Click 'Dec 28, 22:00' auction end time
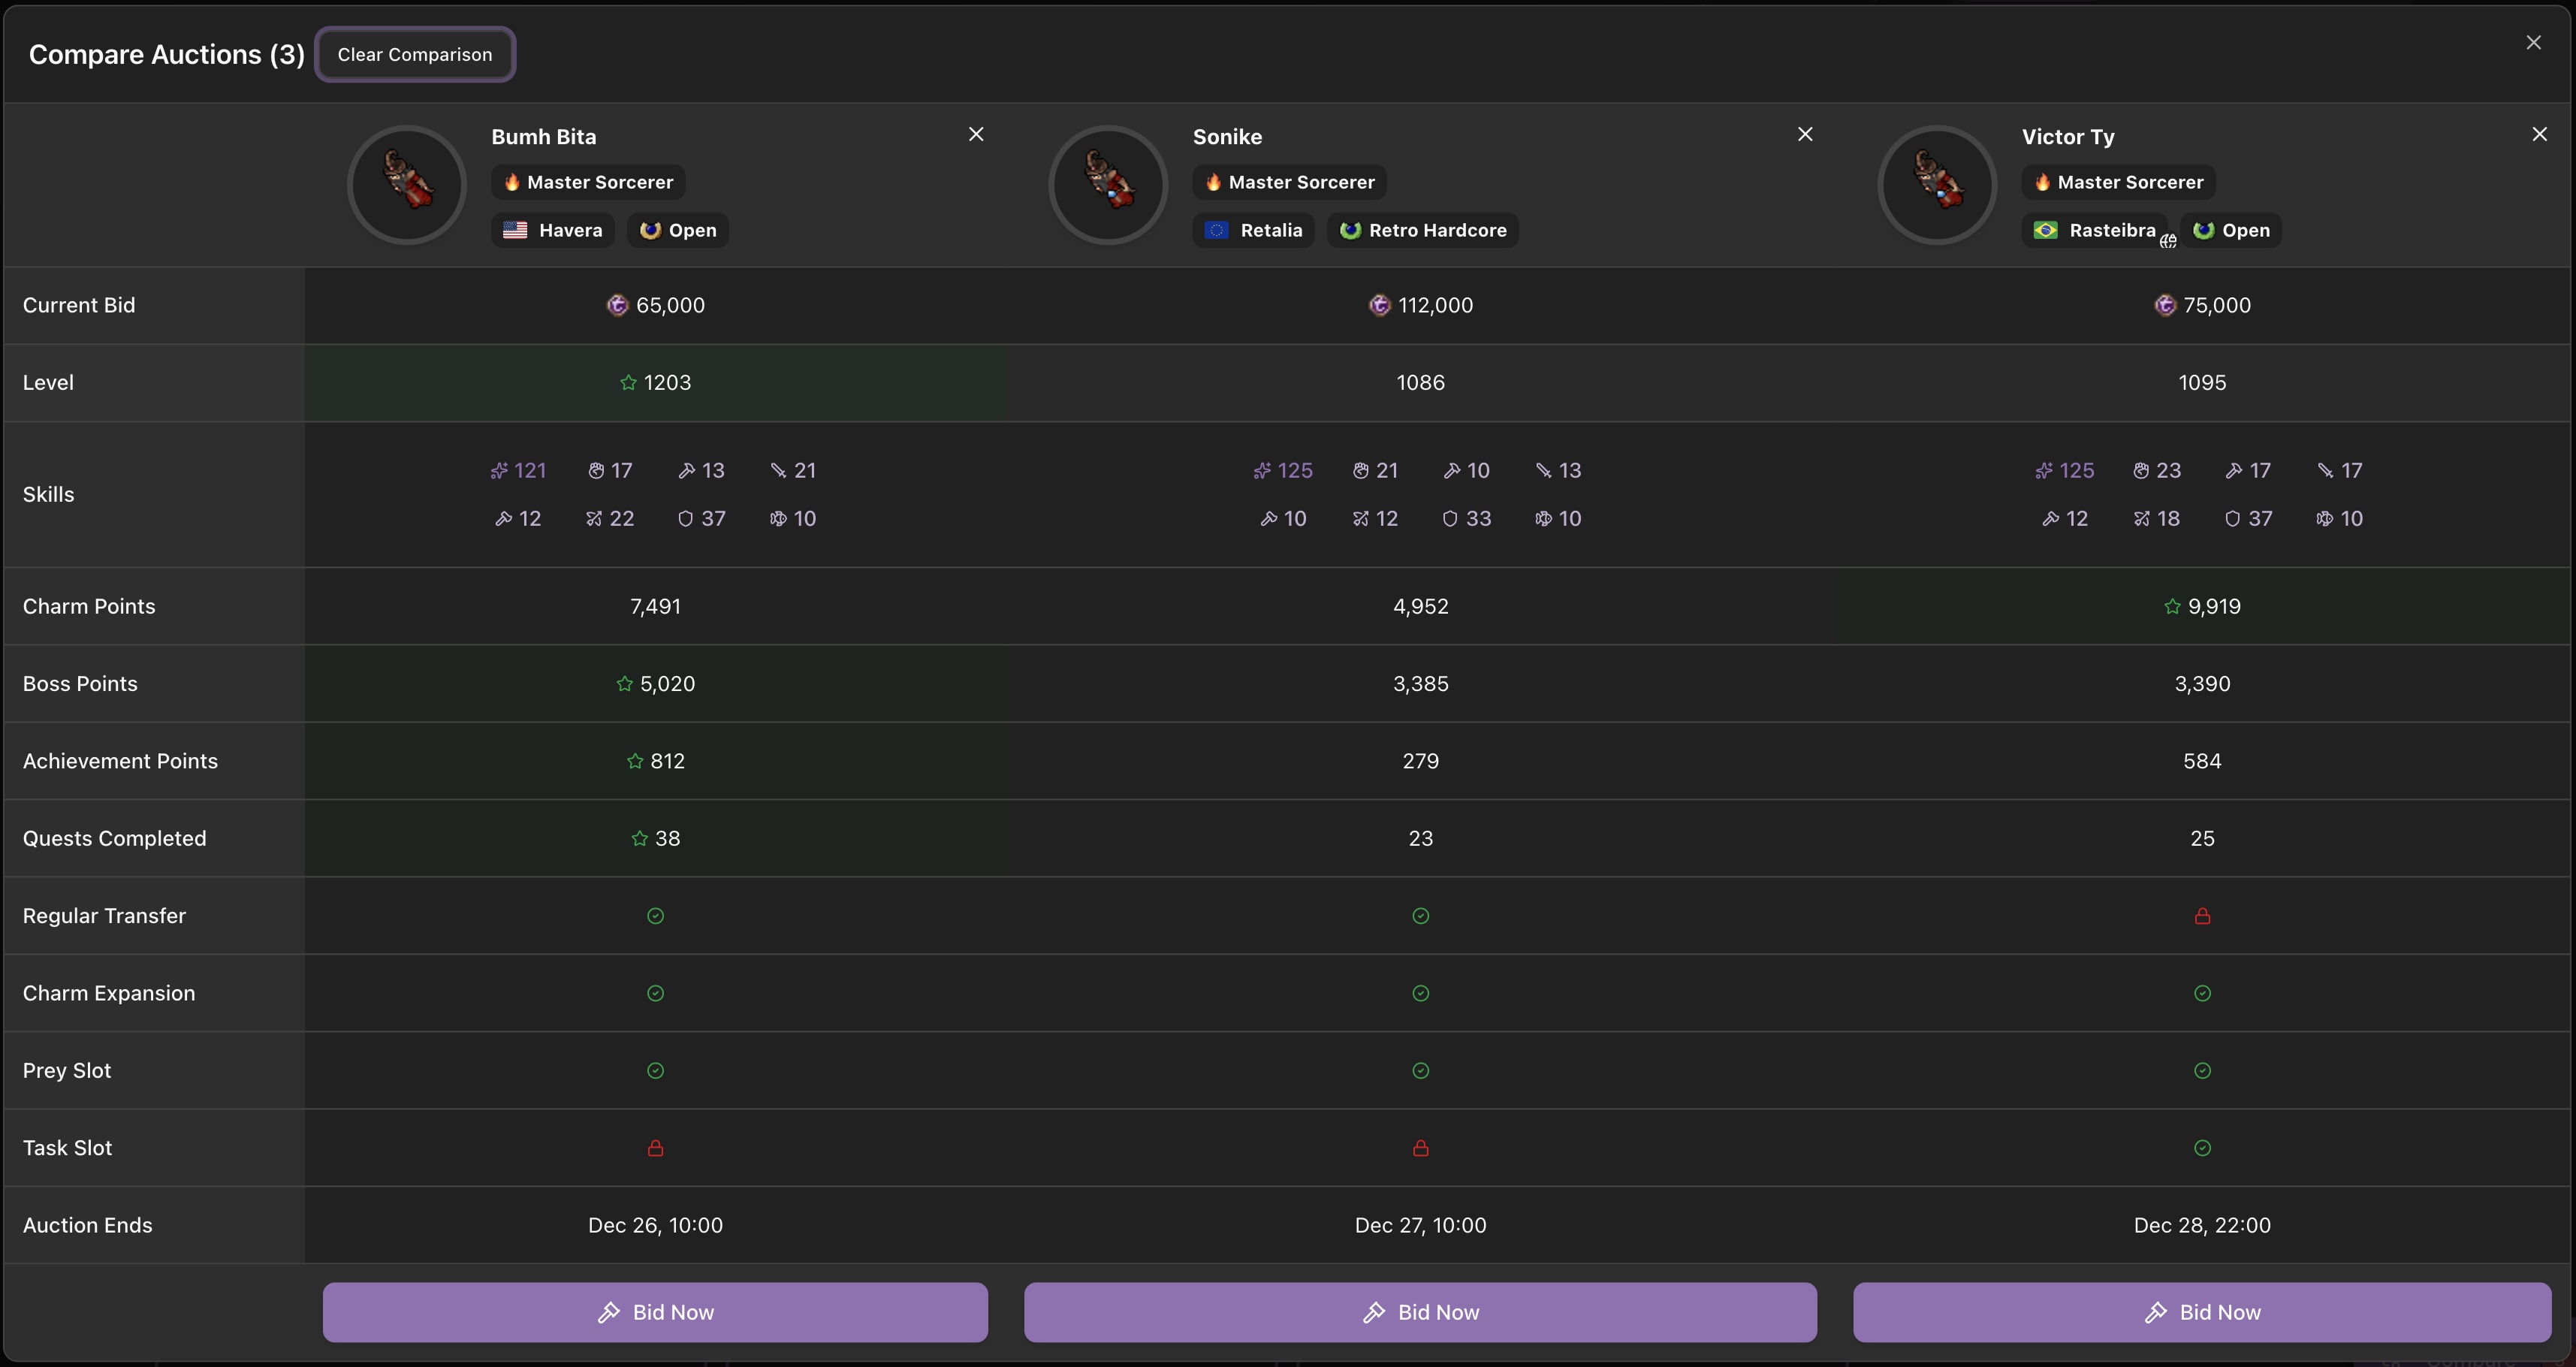The width and height of the screenshot is (2576, 1367). click(2202, 1225)
